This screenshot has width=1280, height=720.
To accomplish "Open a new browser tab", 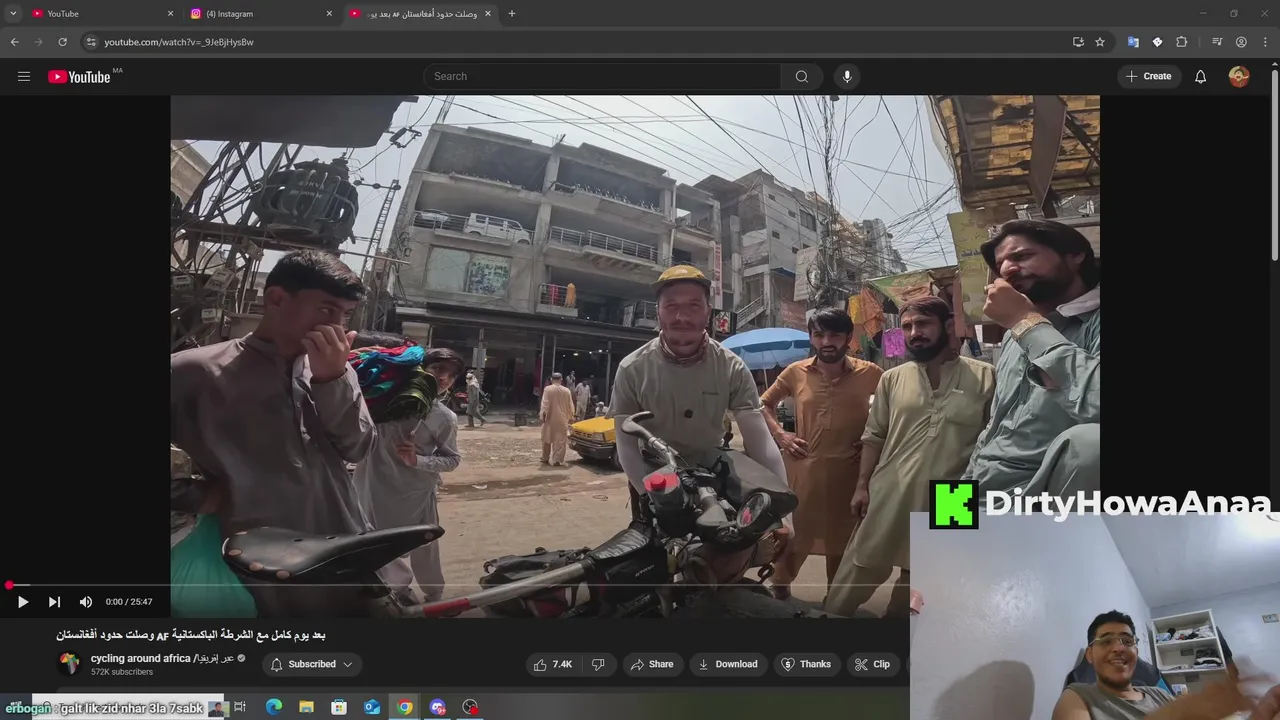I will point(512,13).
